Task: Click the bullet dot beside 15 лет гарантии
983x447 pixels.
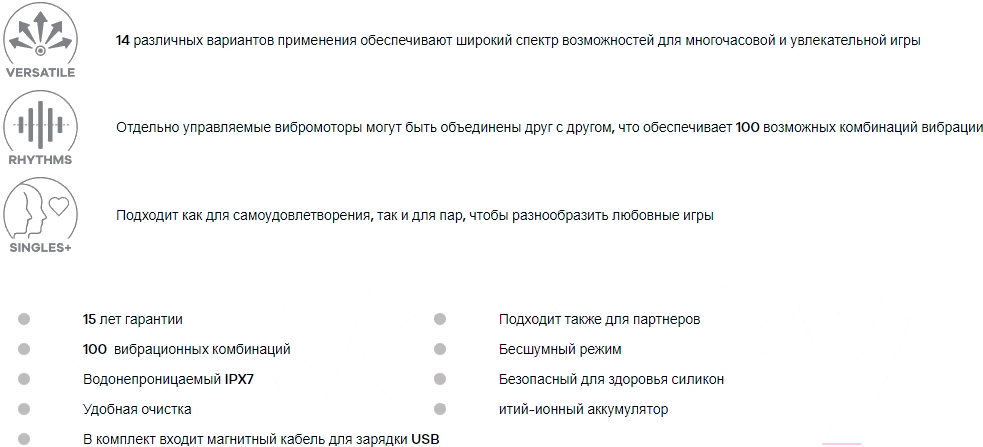Action: pyautogui.click(x=24, y=320)
